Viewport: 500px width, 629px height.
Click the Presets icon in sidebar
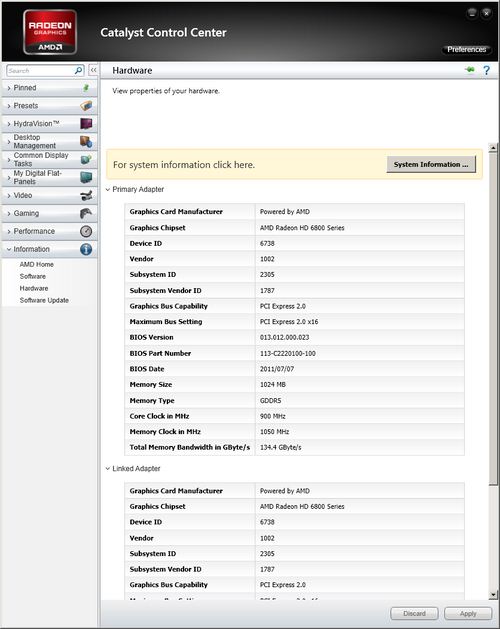86,106
